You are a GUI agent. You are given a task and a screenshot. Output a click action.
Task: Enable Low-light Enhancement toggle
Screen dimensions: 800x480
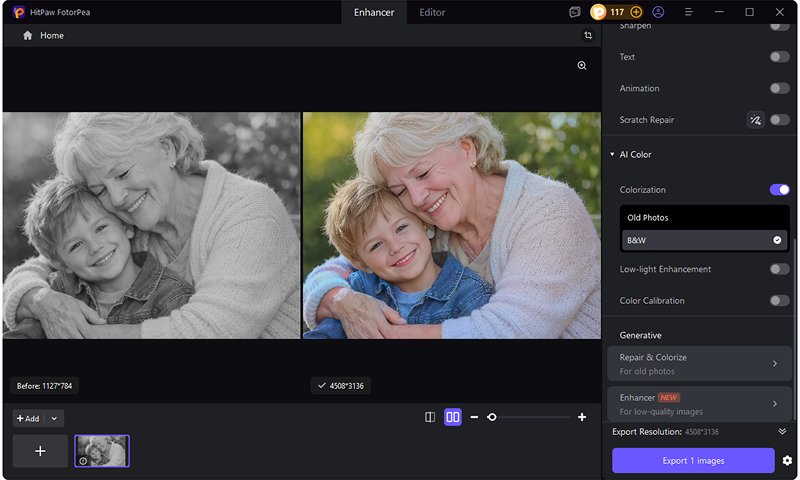click(780, 269)
